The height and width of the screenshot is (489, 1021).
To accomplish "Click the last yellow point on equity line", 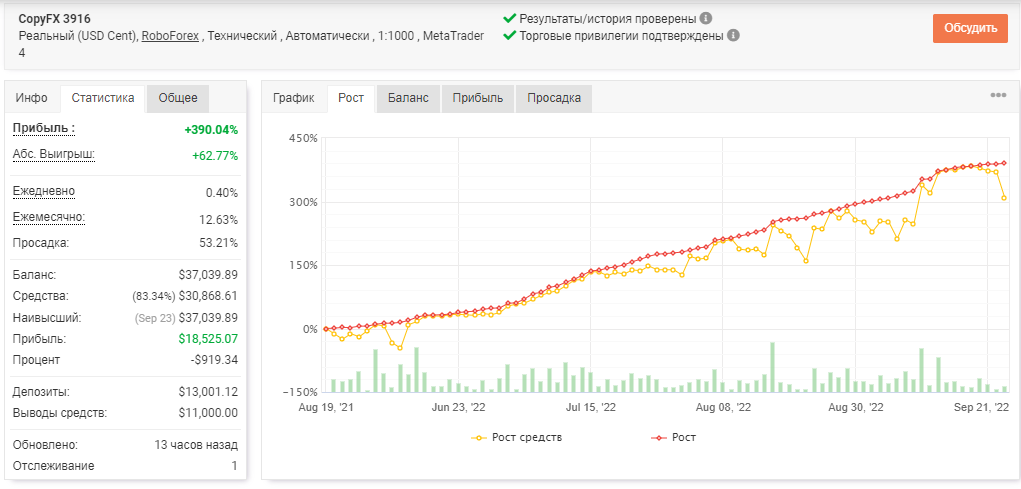I will point(1005,198).
